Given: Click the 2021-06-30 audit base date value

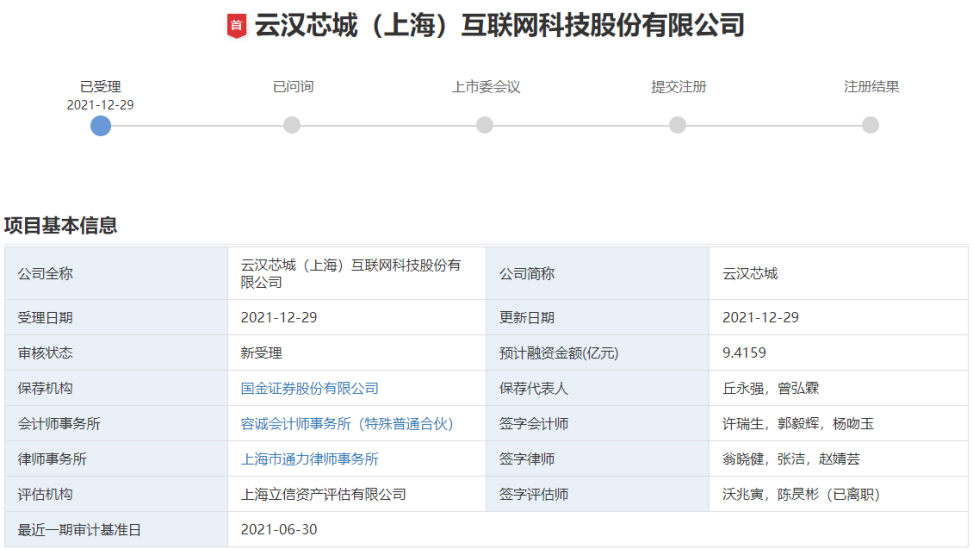Looking at the screenshot, I should click(279, 529).
